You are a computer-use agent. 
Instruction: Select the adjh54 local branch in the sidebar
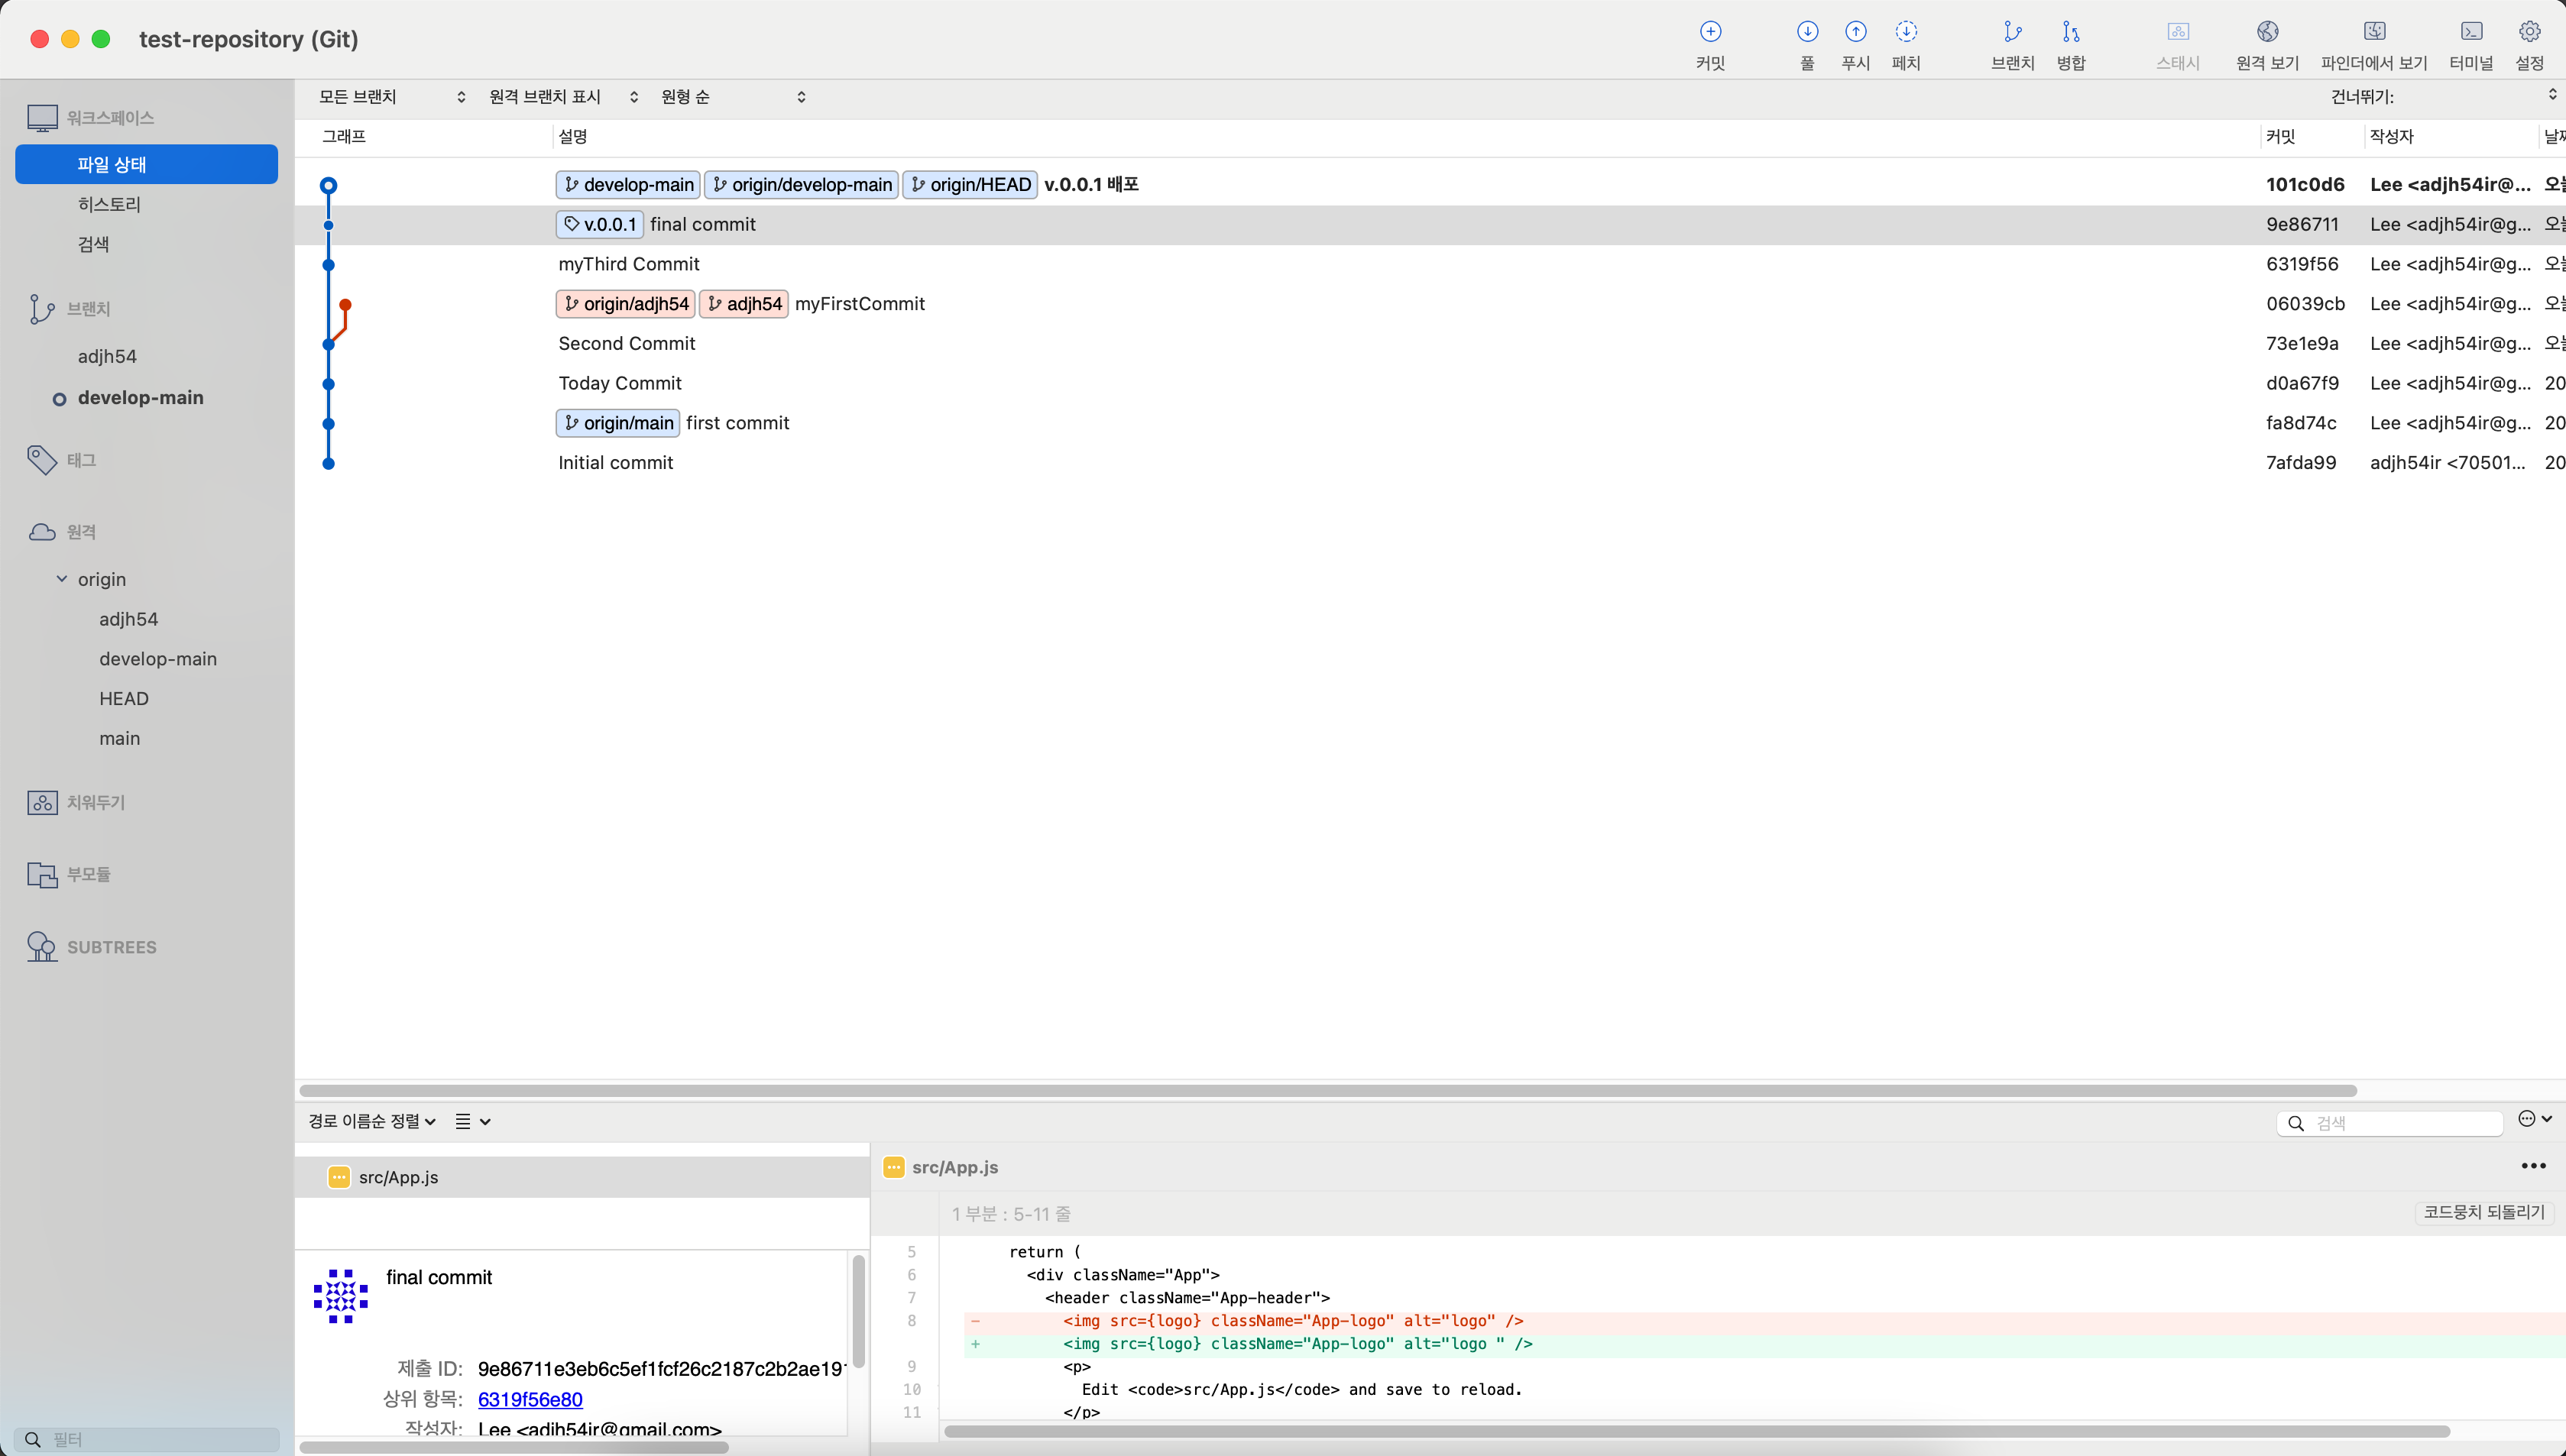point(107,356)
